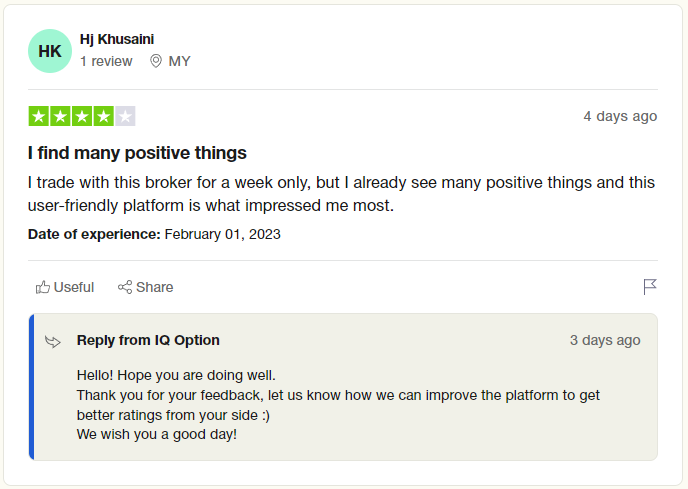Click the '3 days ago' reply timestamp
The image size is (688, 489).
pyautogui.click(x=605, y=340)
